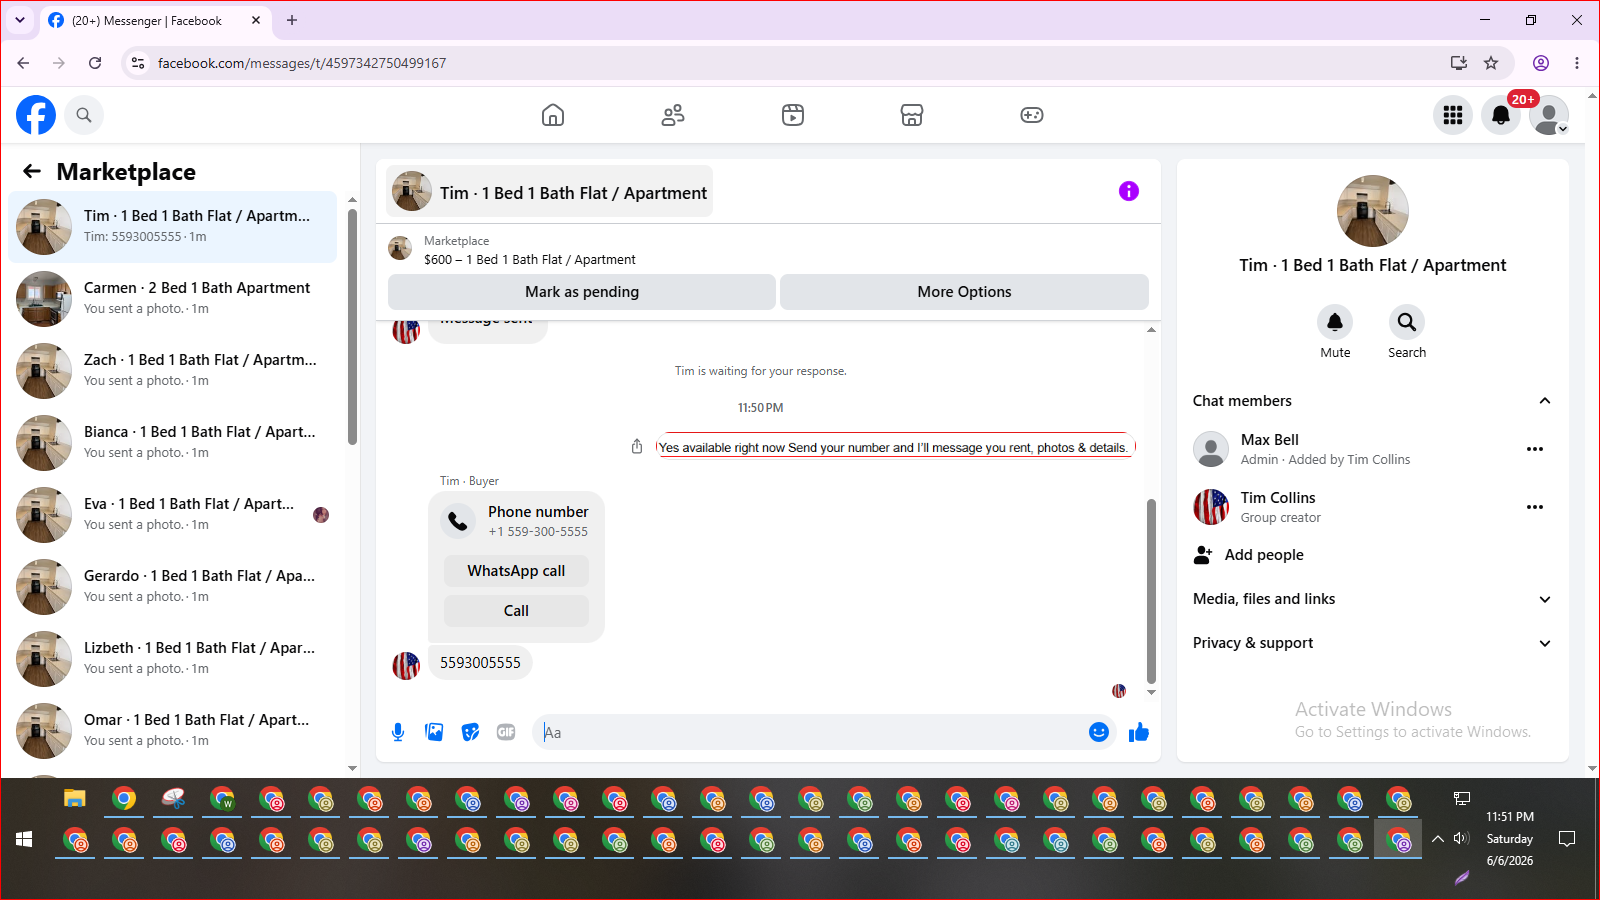
Task: Click the phone icon in Phone number card
Action: pos(458,520)
